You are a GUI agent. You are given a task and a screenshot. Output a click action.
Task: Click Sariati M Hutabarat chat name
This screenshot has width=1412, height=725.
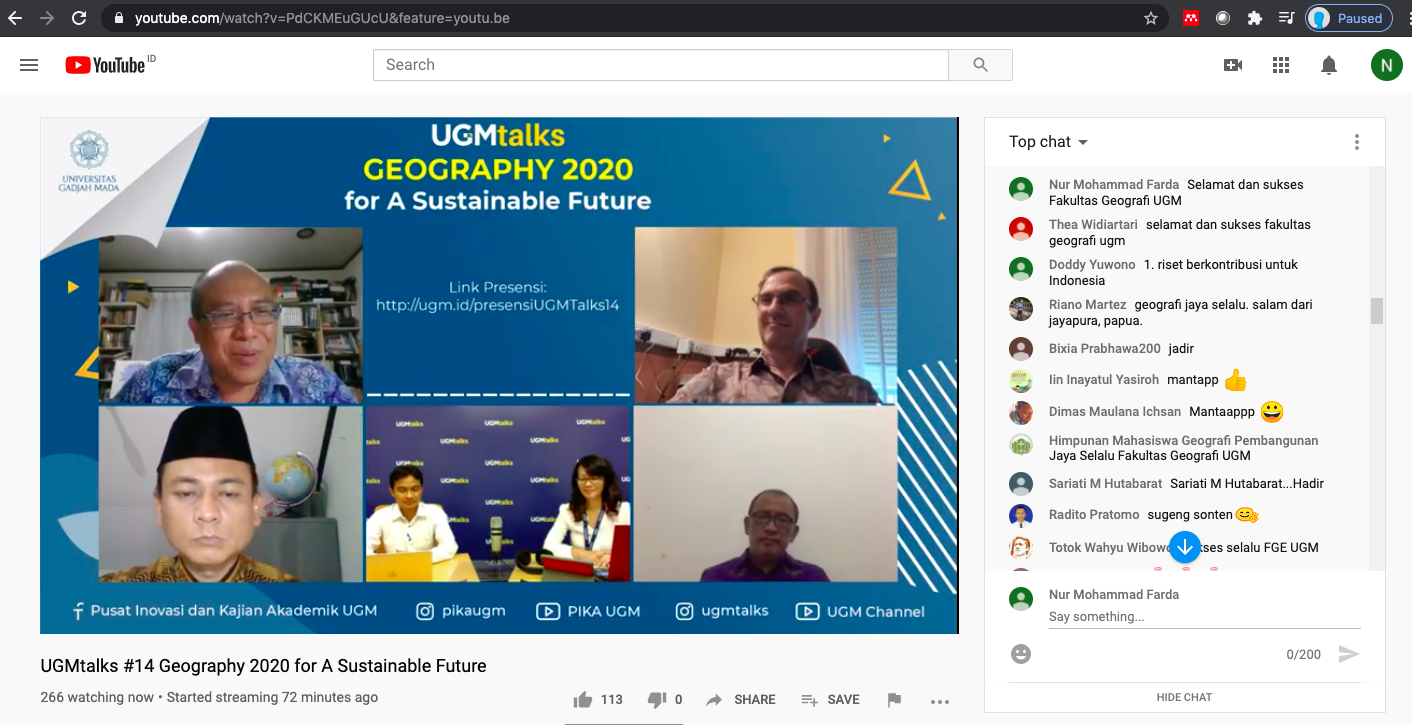tap(1106, 484)
